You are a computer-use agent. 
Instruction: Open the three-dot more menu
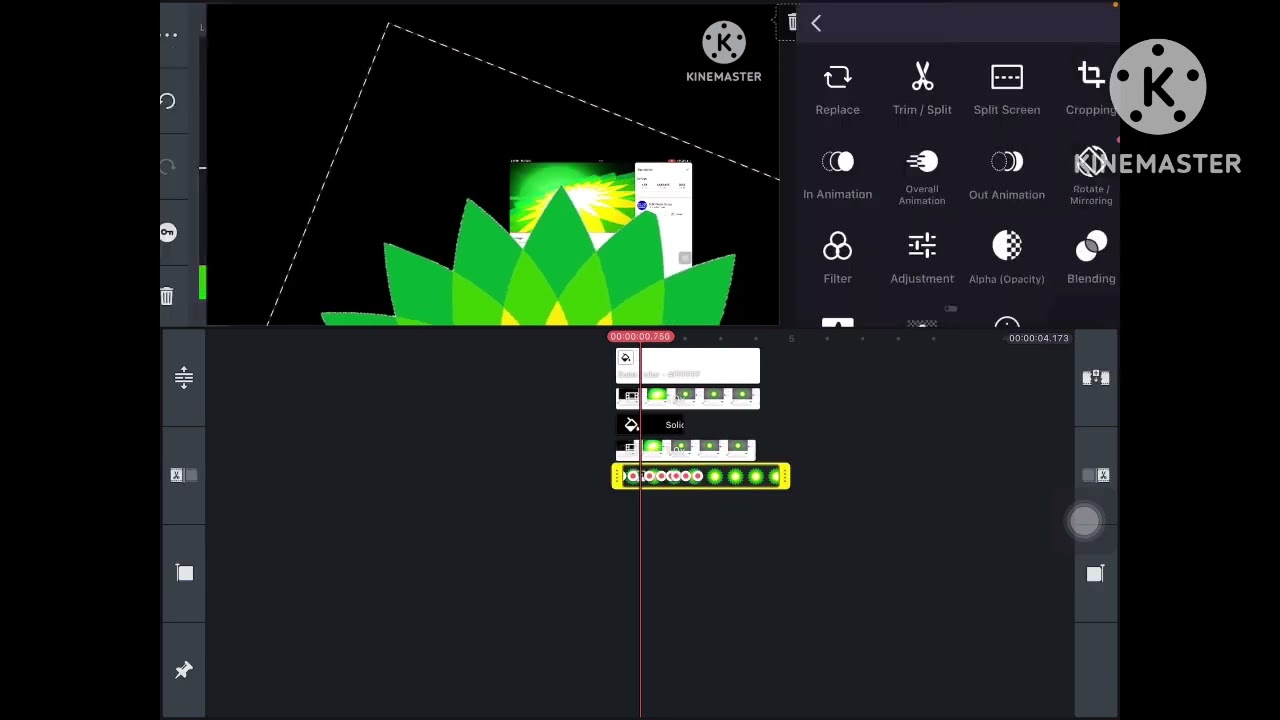click(x=170, y=36)
